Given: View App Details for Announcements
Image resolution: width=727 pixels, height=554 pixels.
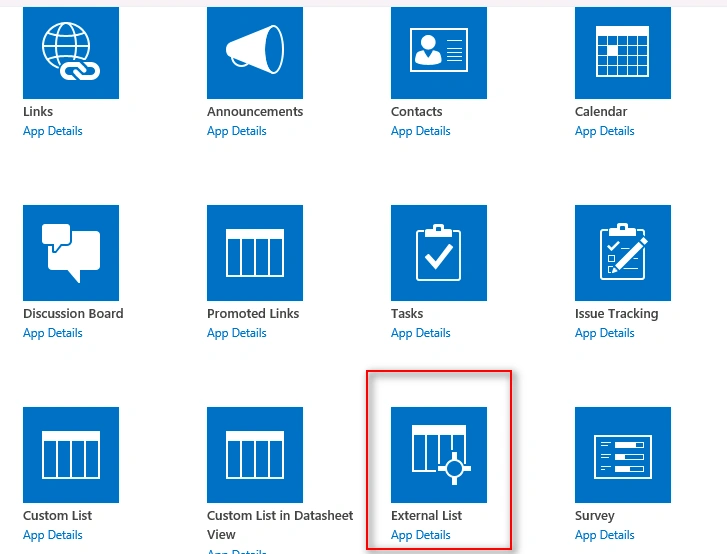Looking at the screenshot, I should point(237,131).
